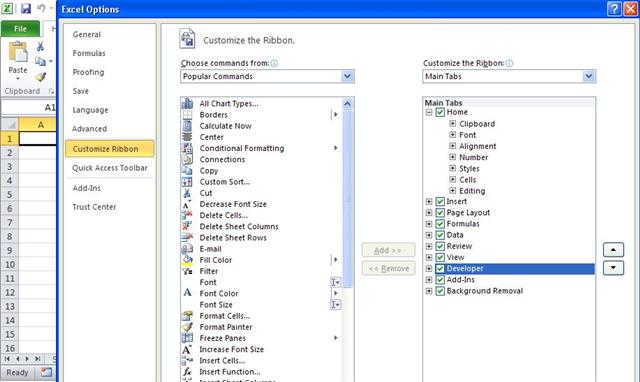Click the Format Painter brush icon in list
The image size is (640, 382).
coord(187,327)
